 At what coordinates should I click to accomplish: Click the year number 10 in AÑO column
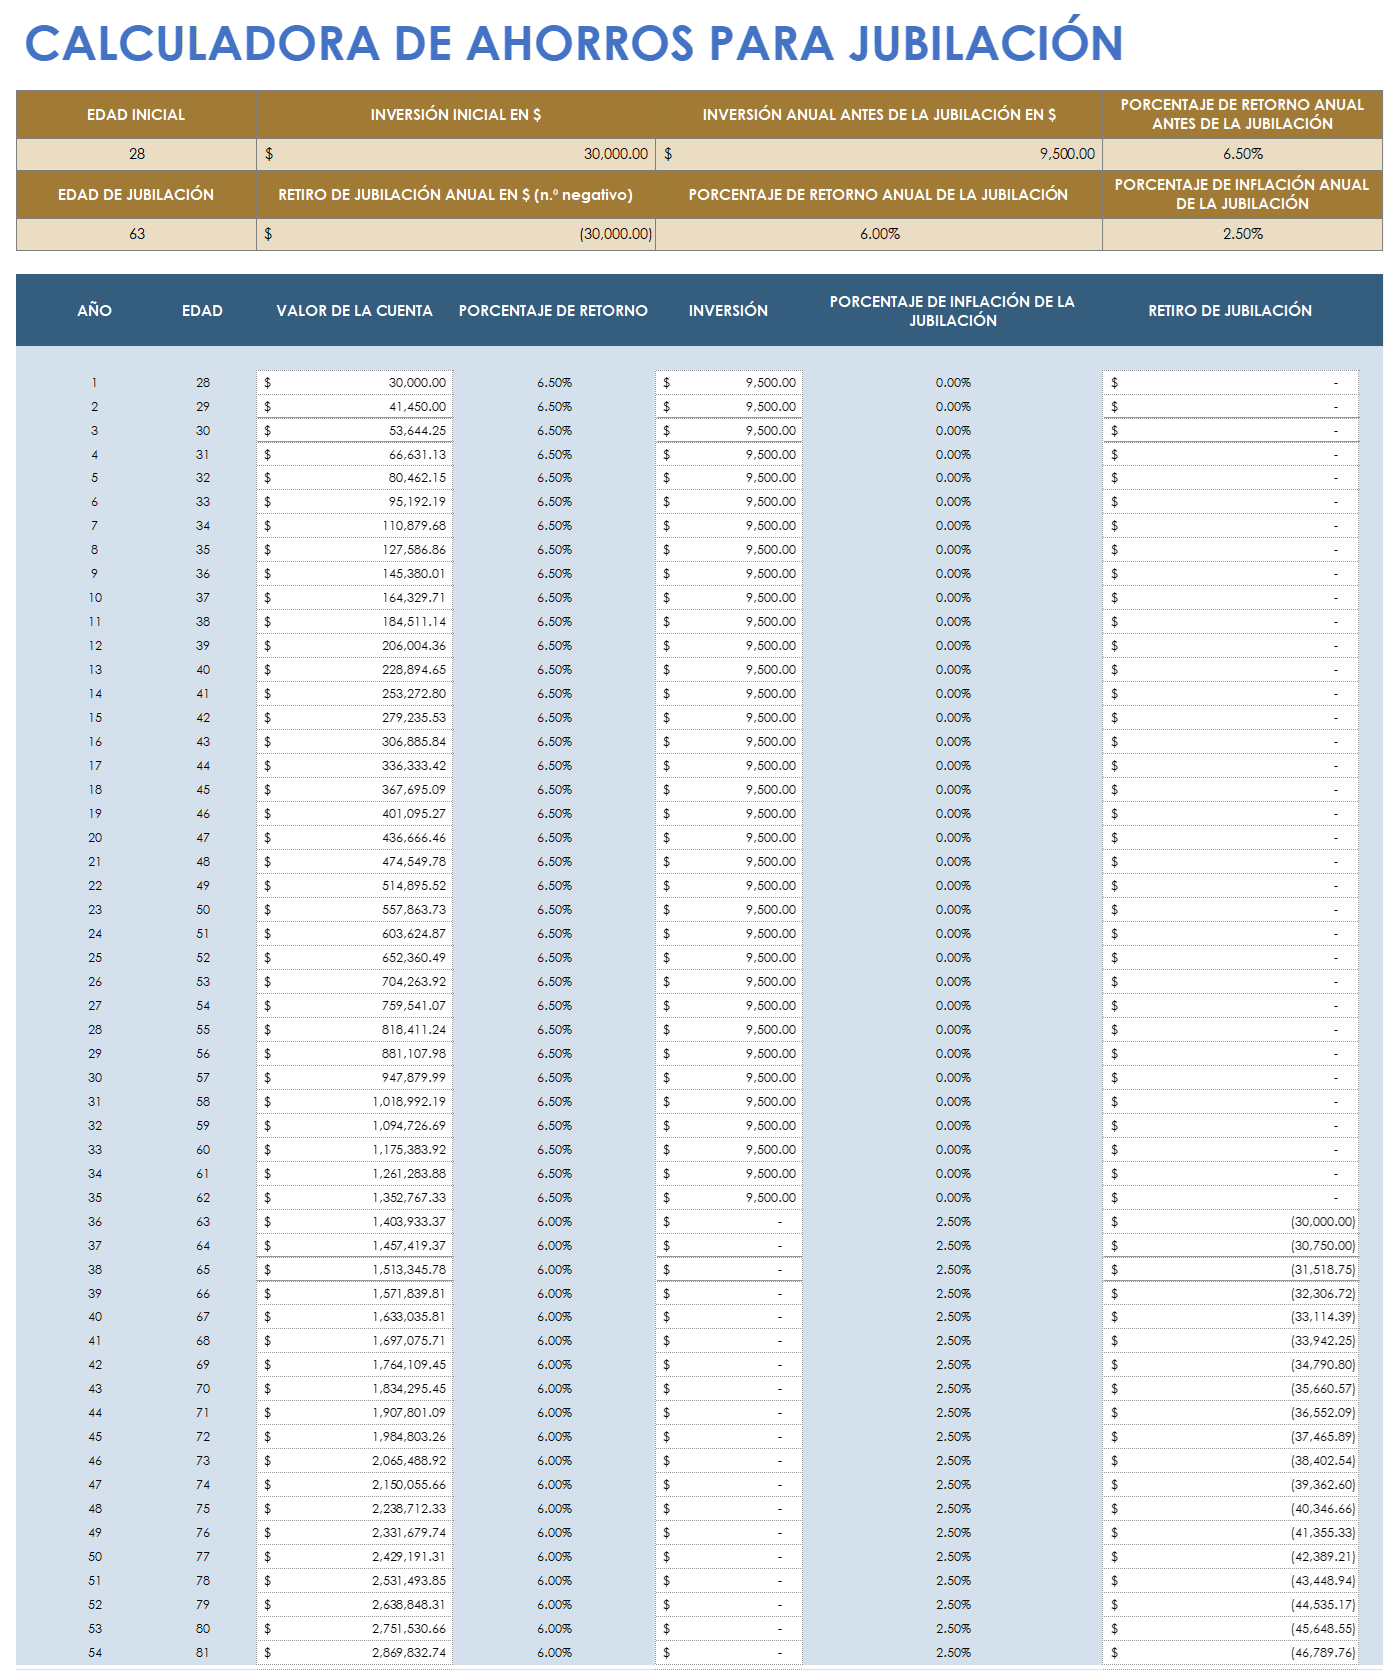(x=95, y=598)
